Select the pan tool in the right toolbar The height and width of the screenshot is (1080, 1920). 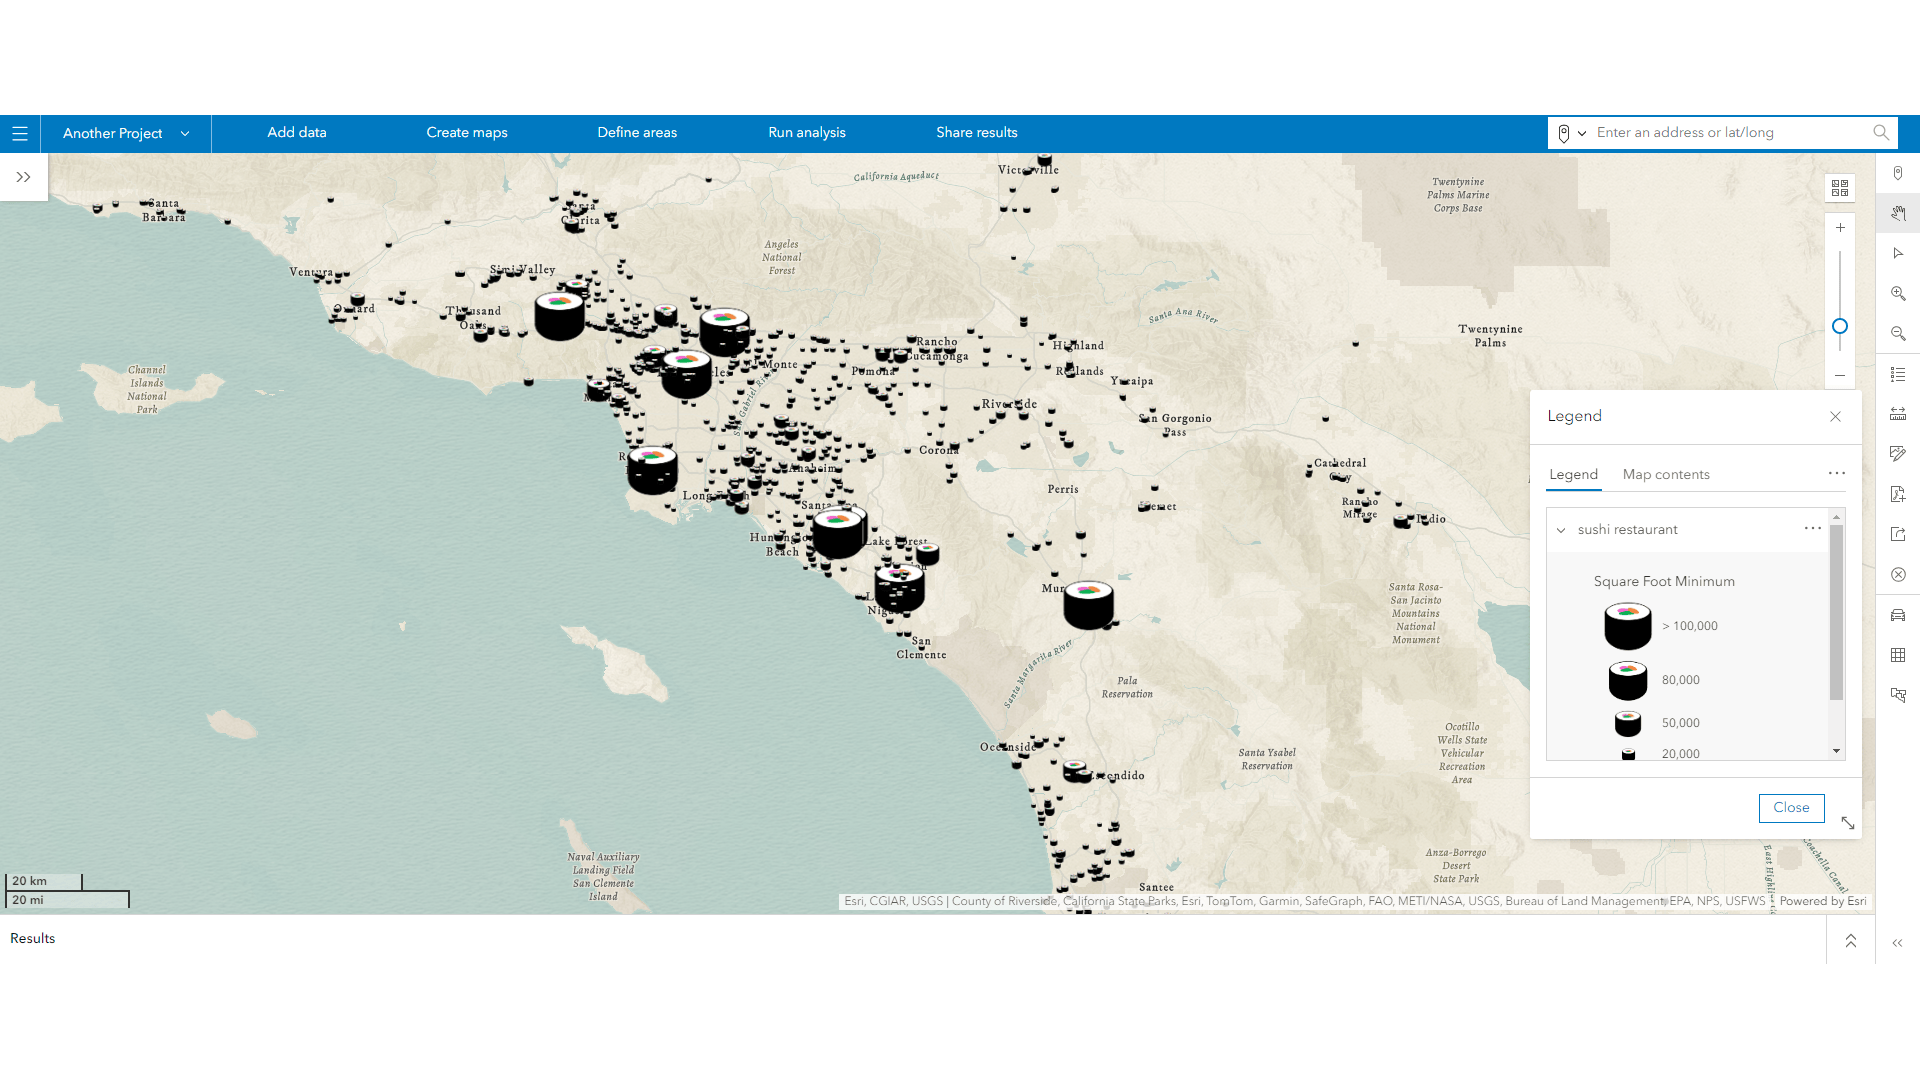point(1898,213)
